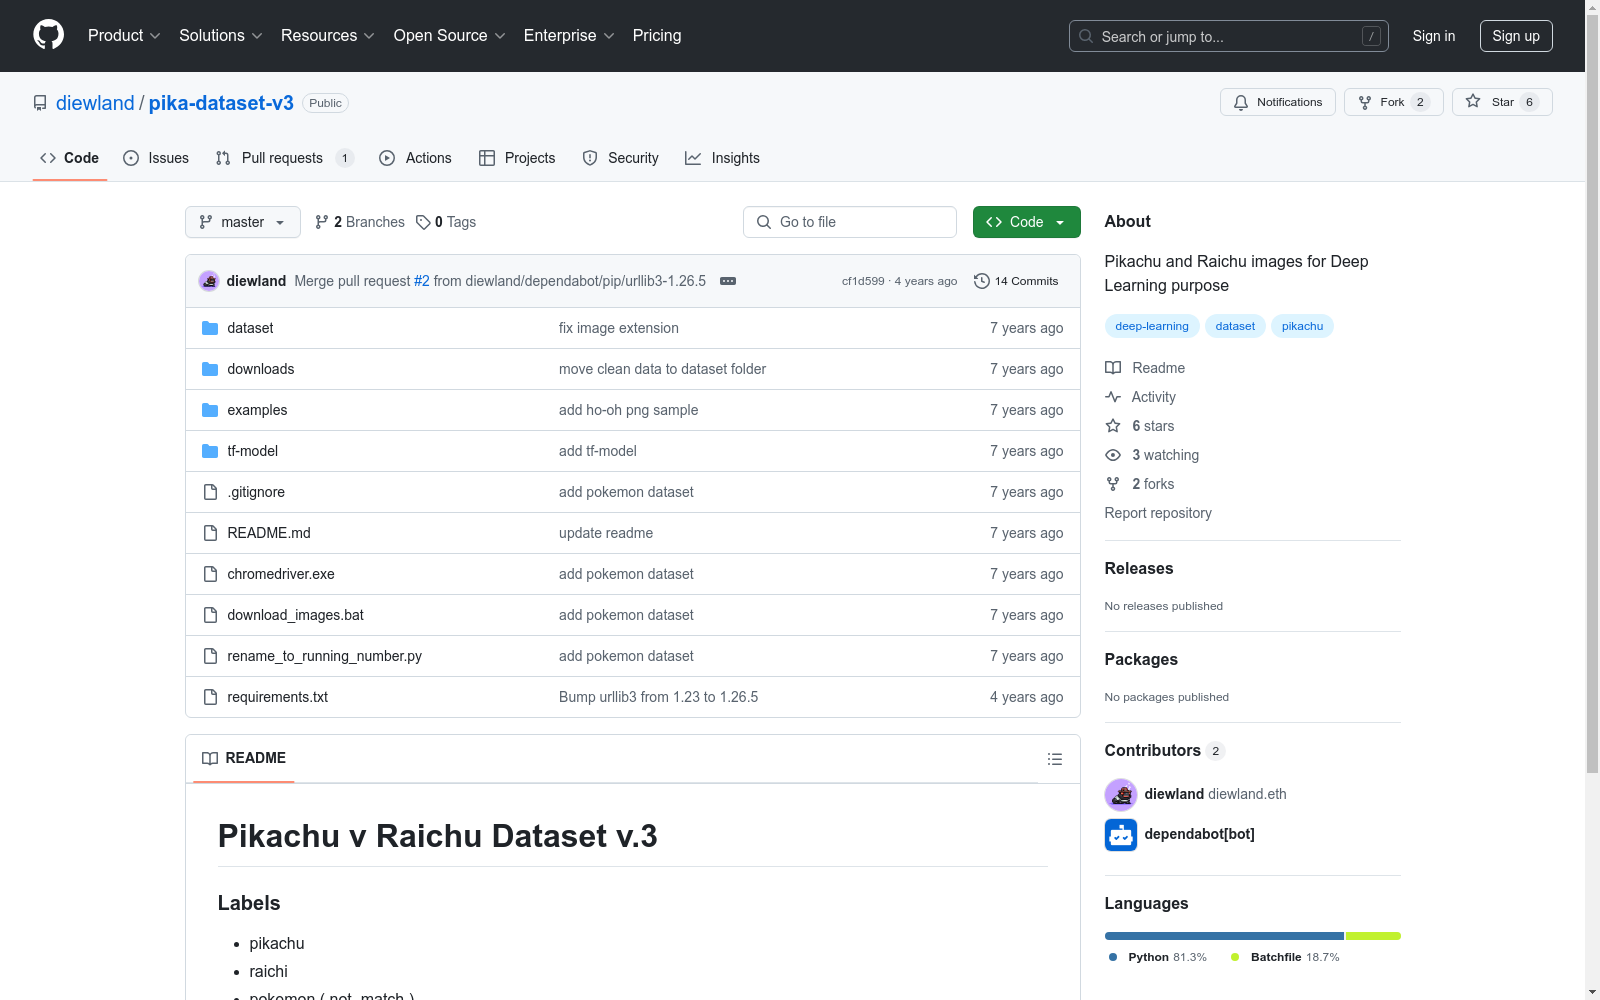
Task: Expand the Solutions dropdown
Action: tap(221, 36)
